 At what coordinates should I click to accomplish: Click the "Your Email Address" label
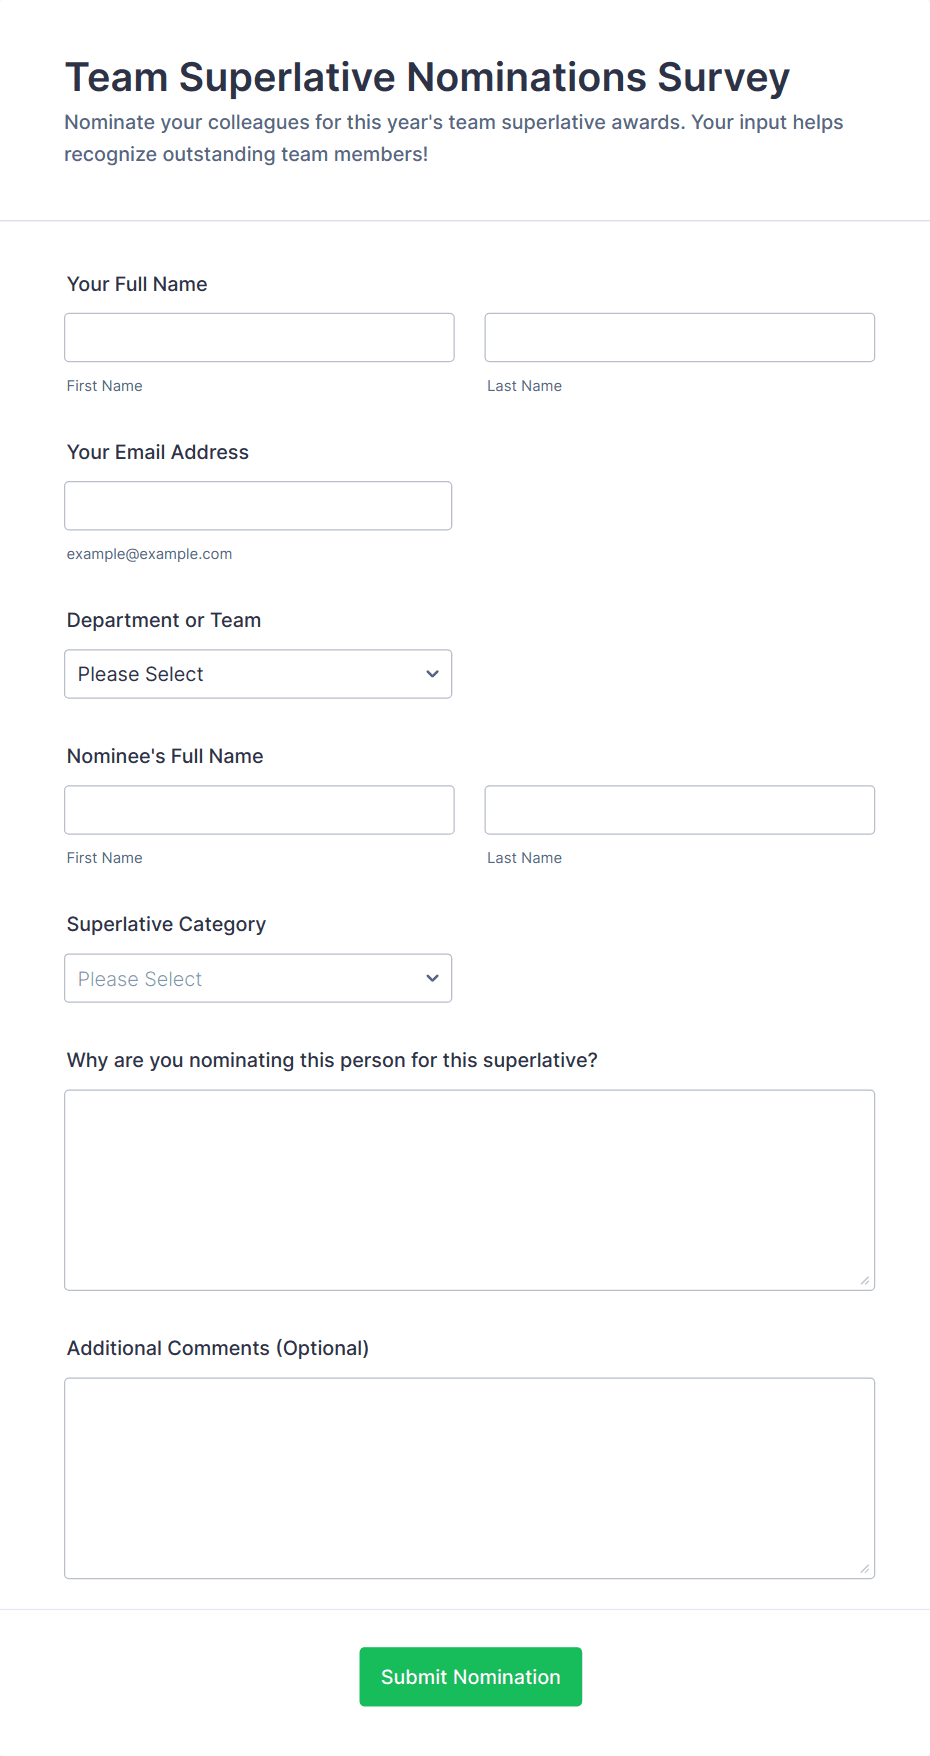[158, 452]
